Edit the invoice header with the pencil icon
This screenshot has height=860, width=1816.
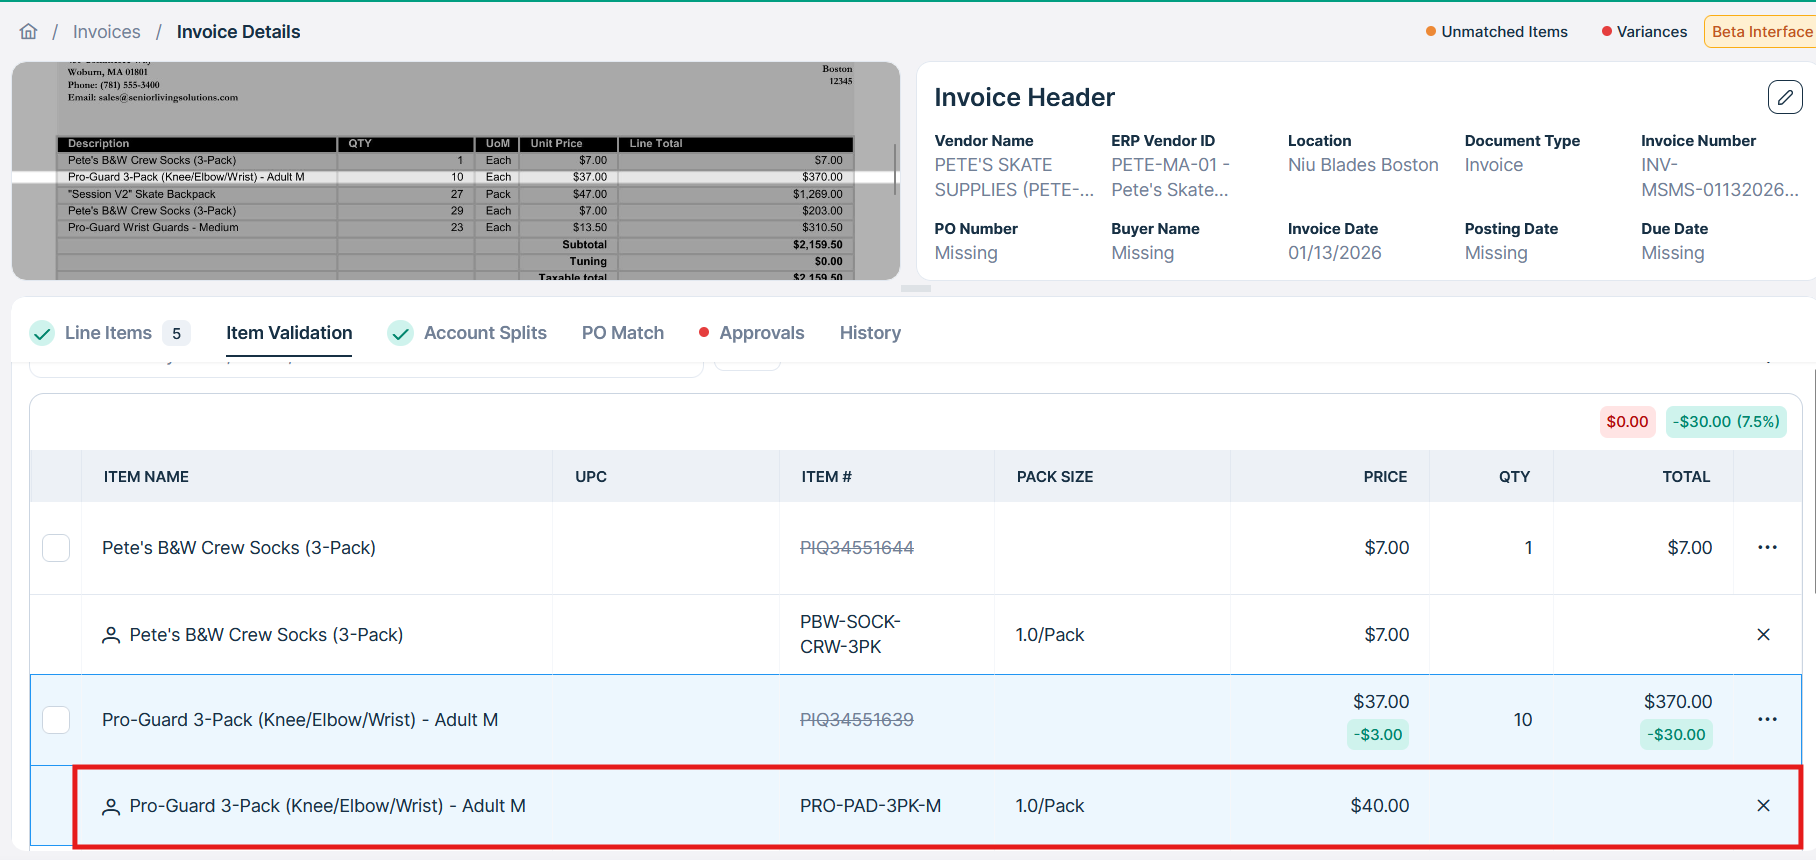click(1785, 97)
